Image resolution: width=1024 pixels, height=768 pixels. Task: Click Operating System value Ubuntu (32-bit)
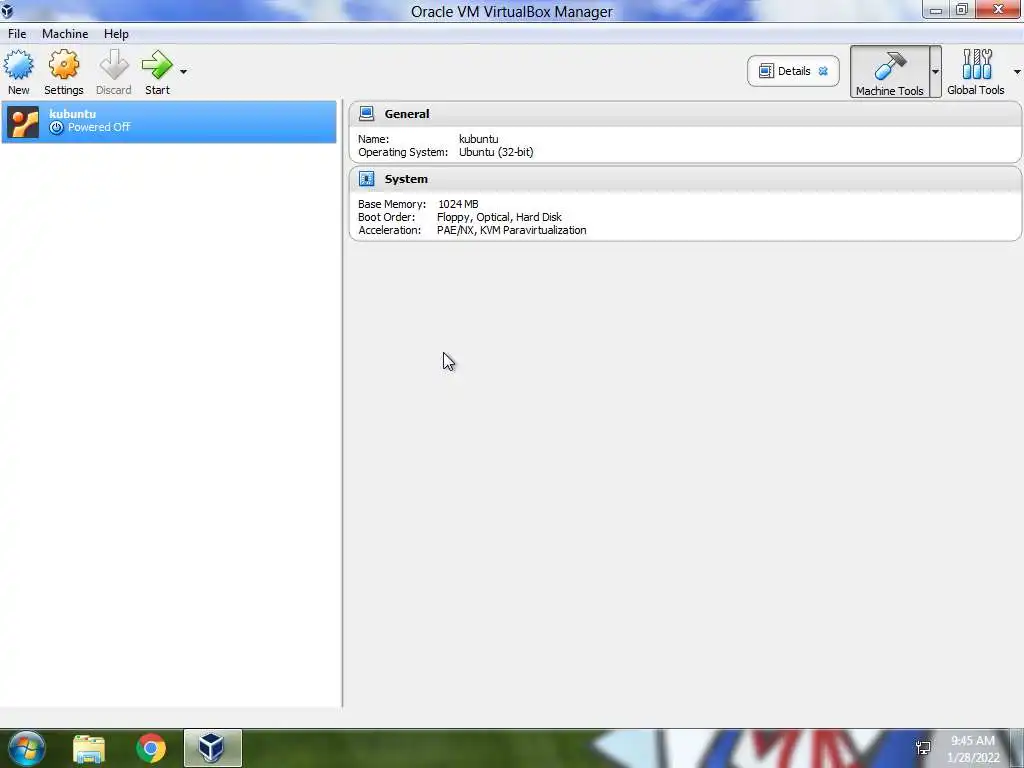coord(496,152)
